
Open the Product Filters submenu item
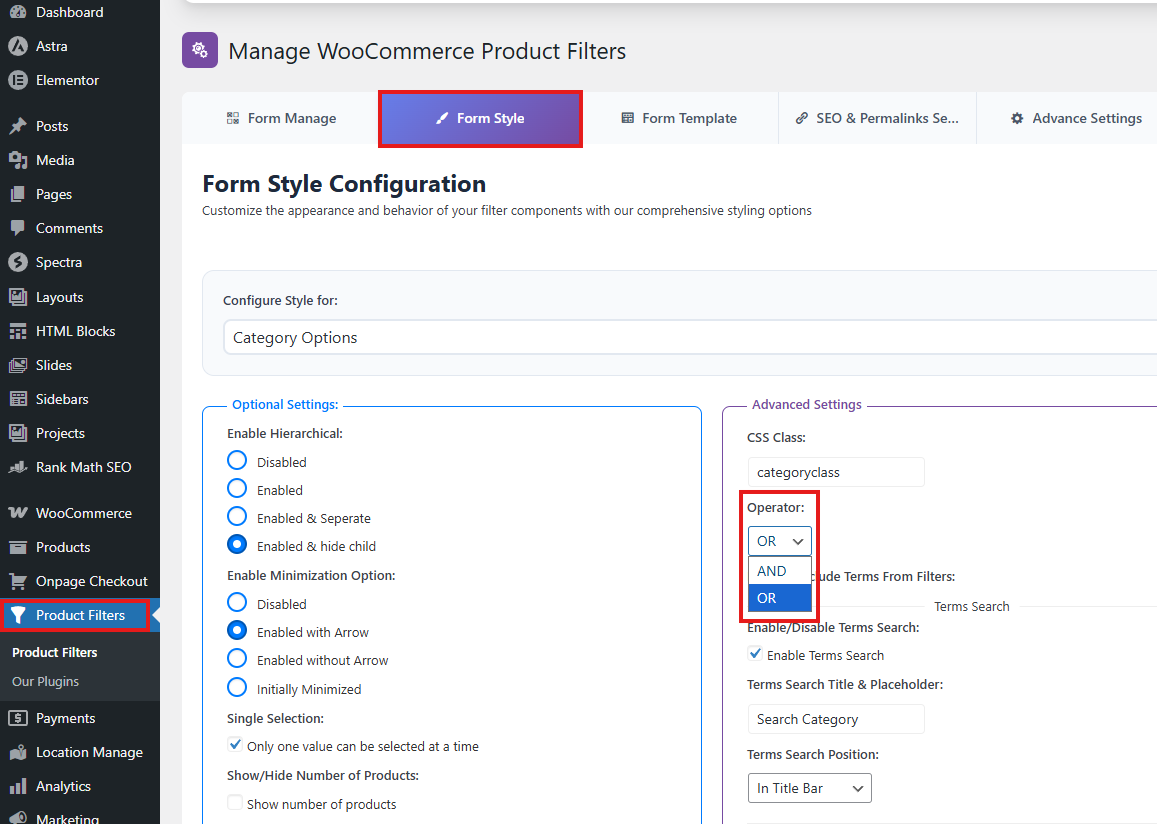(x=55, y=652)
